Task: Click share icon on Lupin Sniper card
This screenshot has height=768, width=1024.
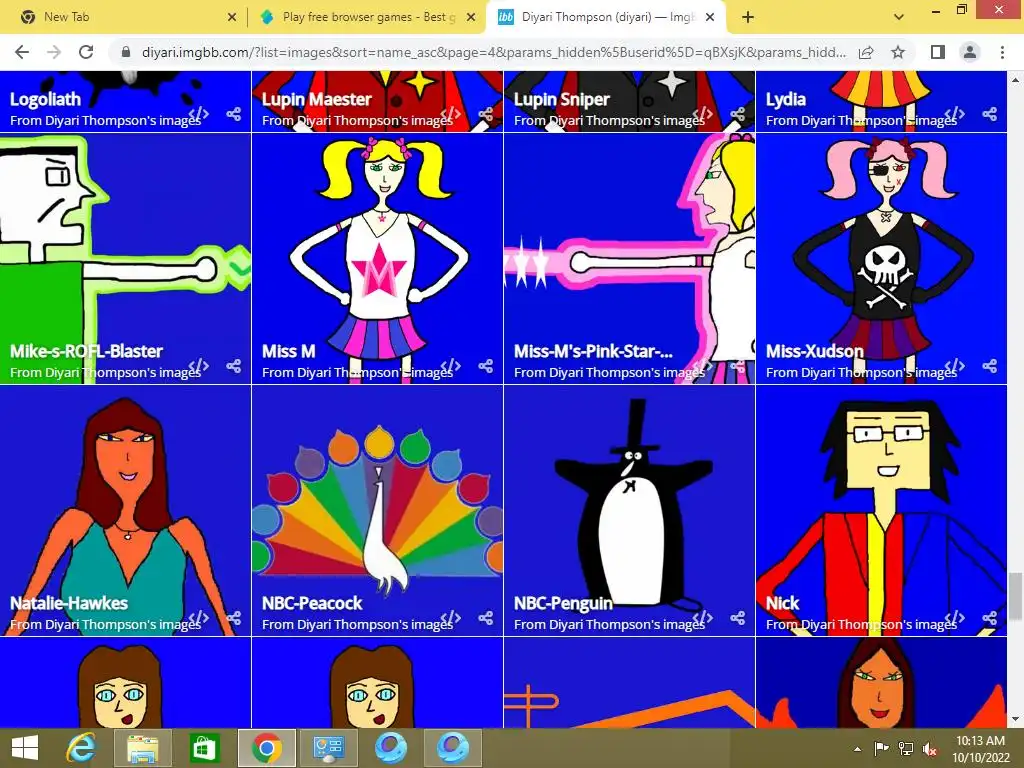Action: pyautogui.click(x=738, y=114)
